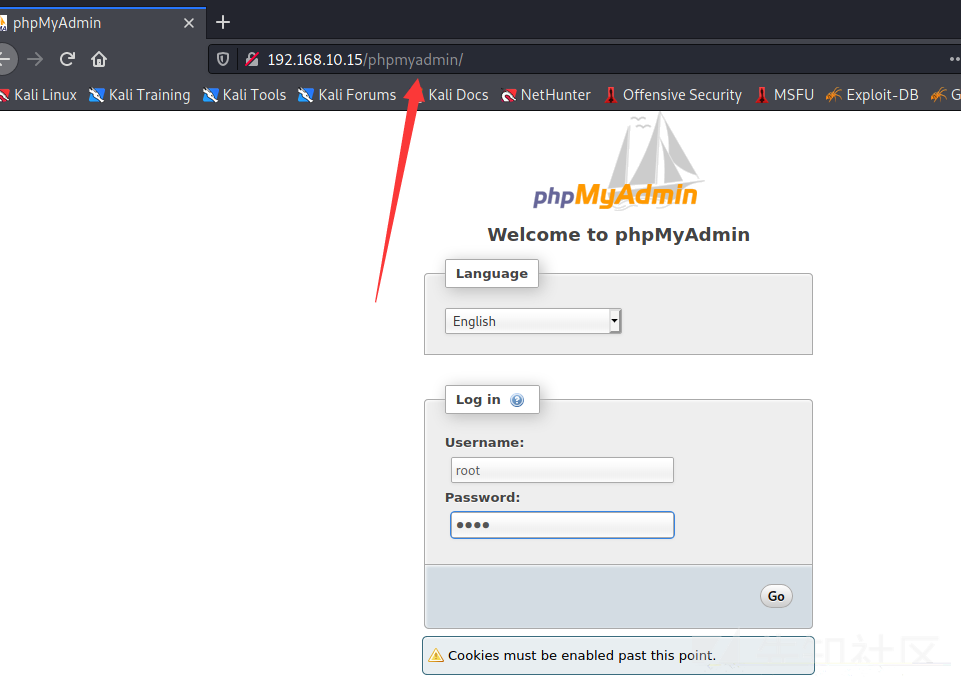Image resolution: width=961 pixels, height=690 pixels.
Task: Focus the Password input field
Action: coord(562,525)
